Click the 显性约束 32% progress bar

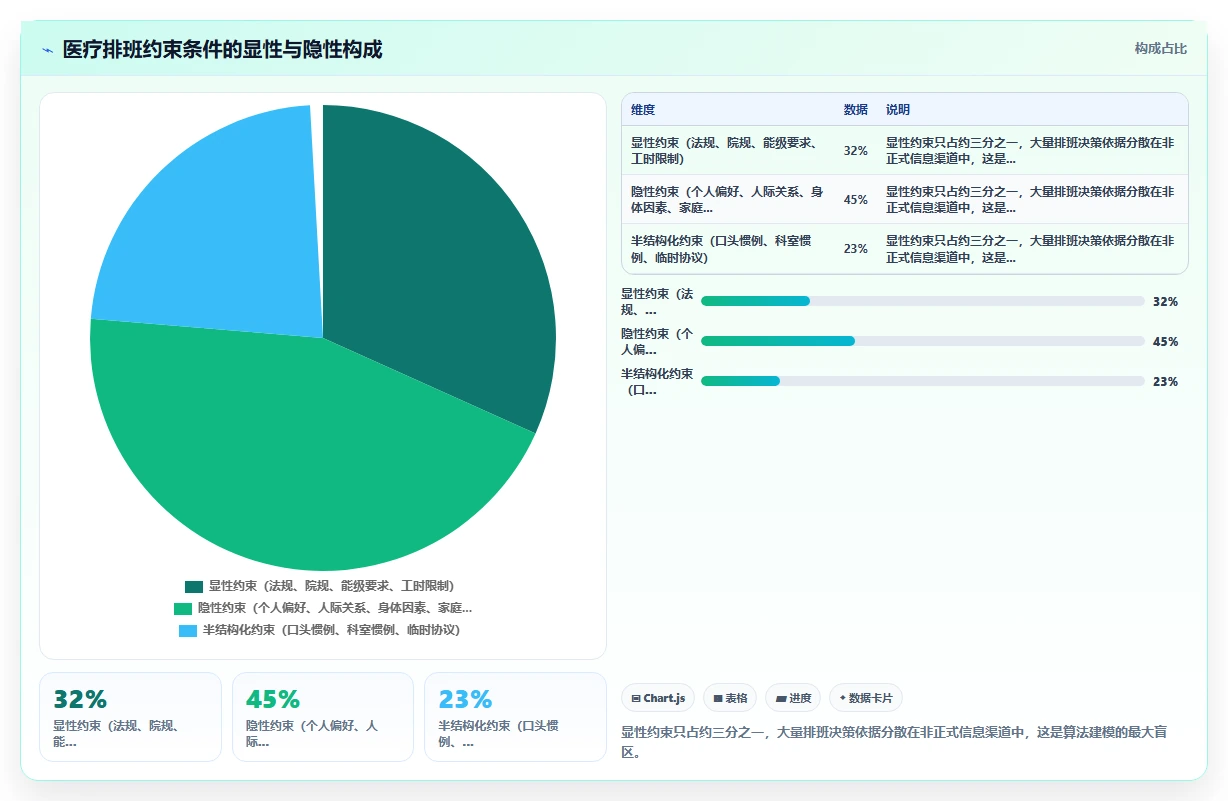(x=923, y=301)
